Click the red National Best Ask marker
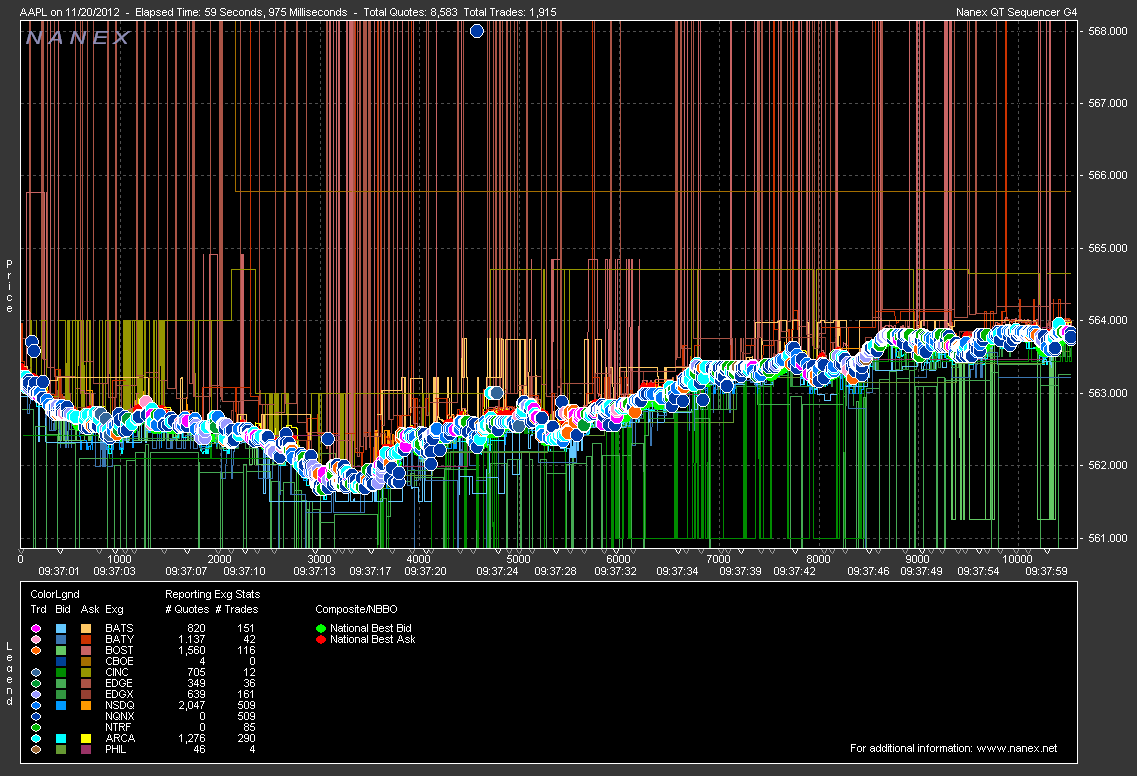This screenshot has width=1137, height=776. [x=320, y=638]
